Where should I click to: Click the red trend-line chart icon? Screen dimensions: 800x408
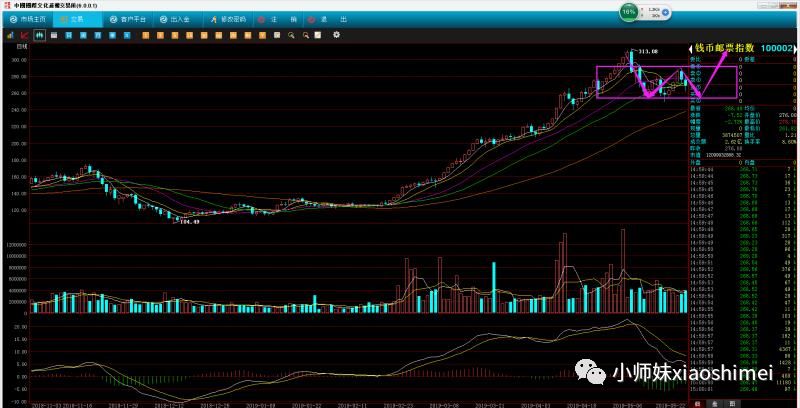click(24, 35)
